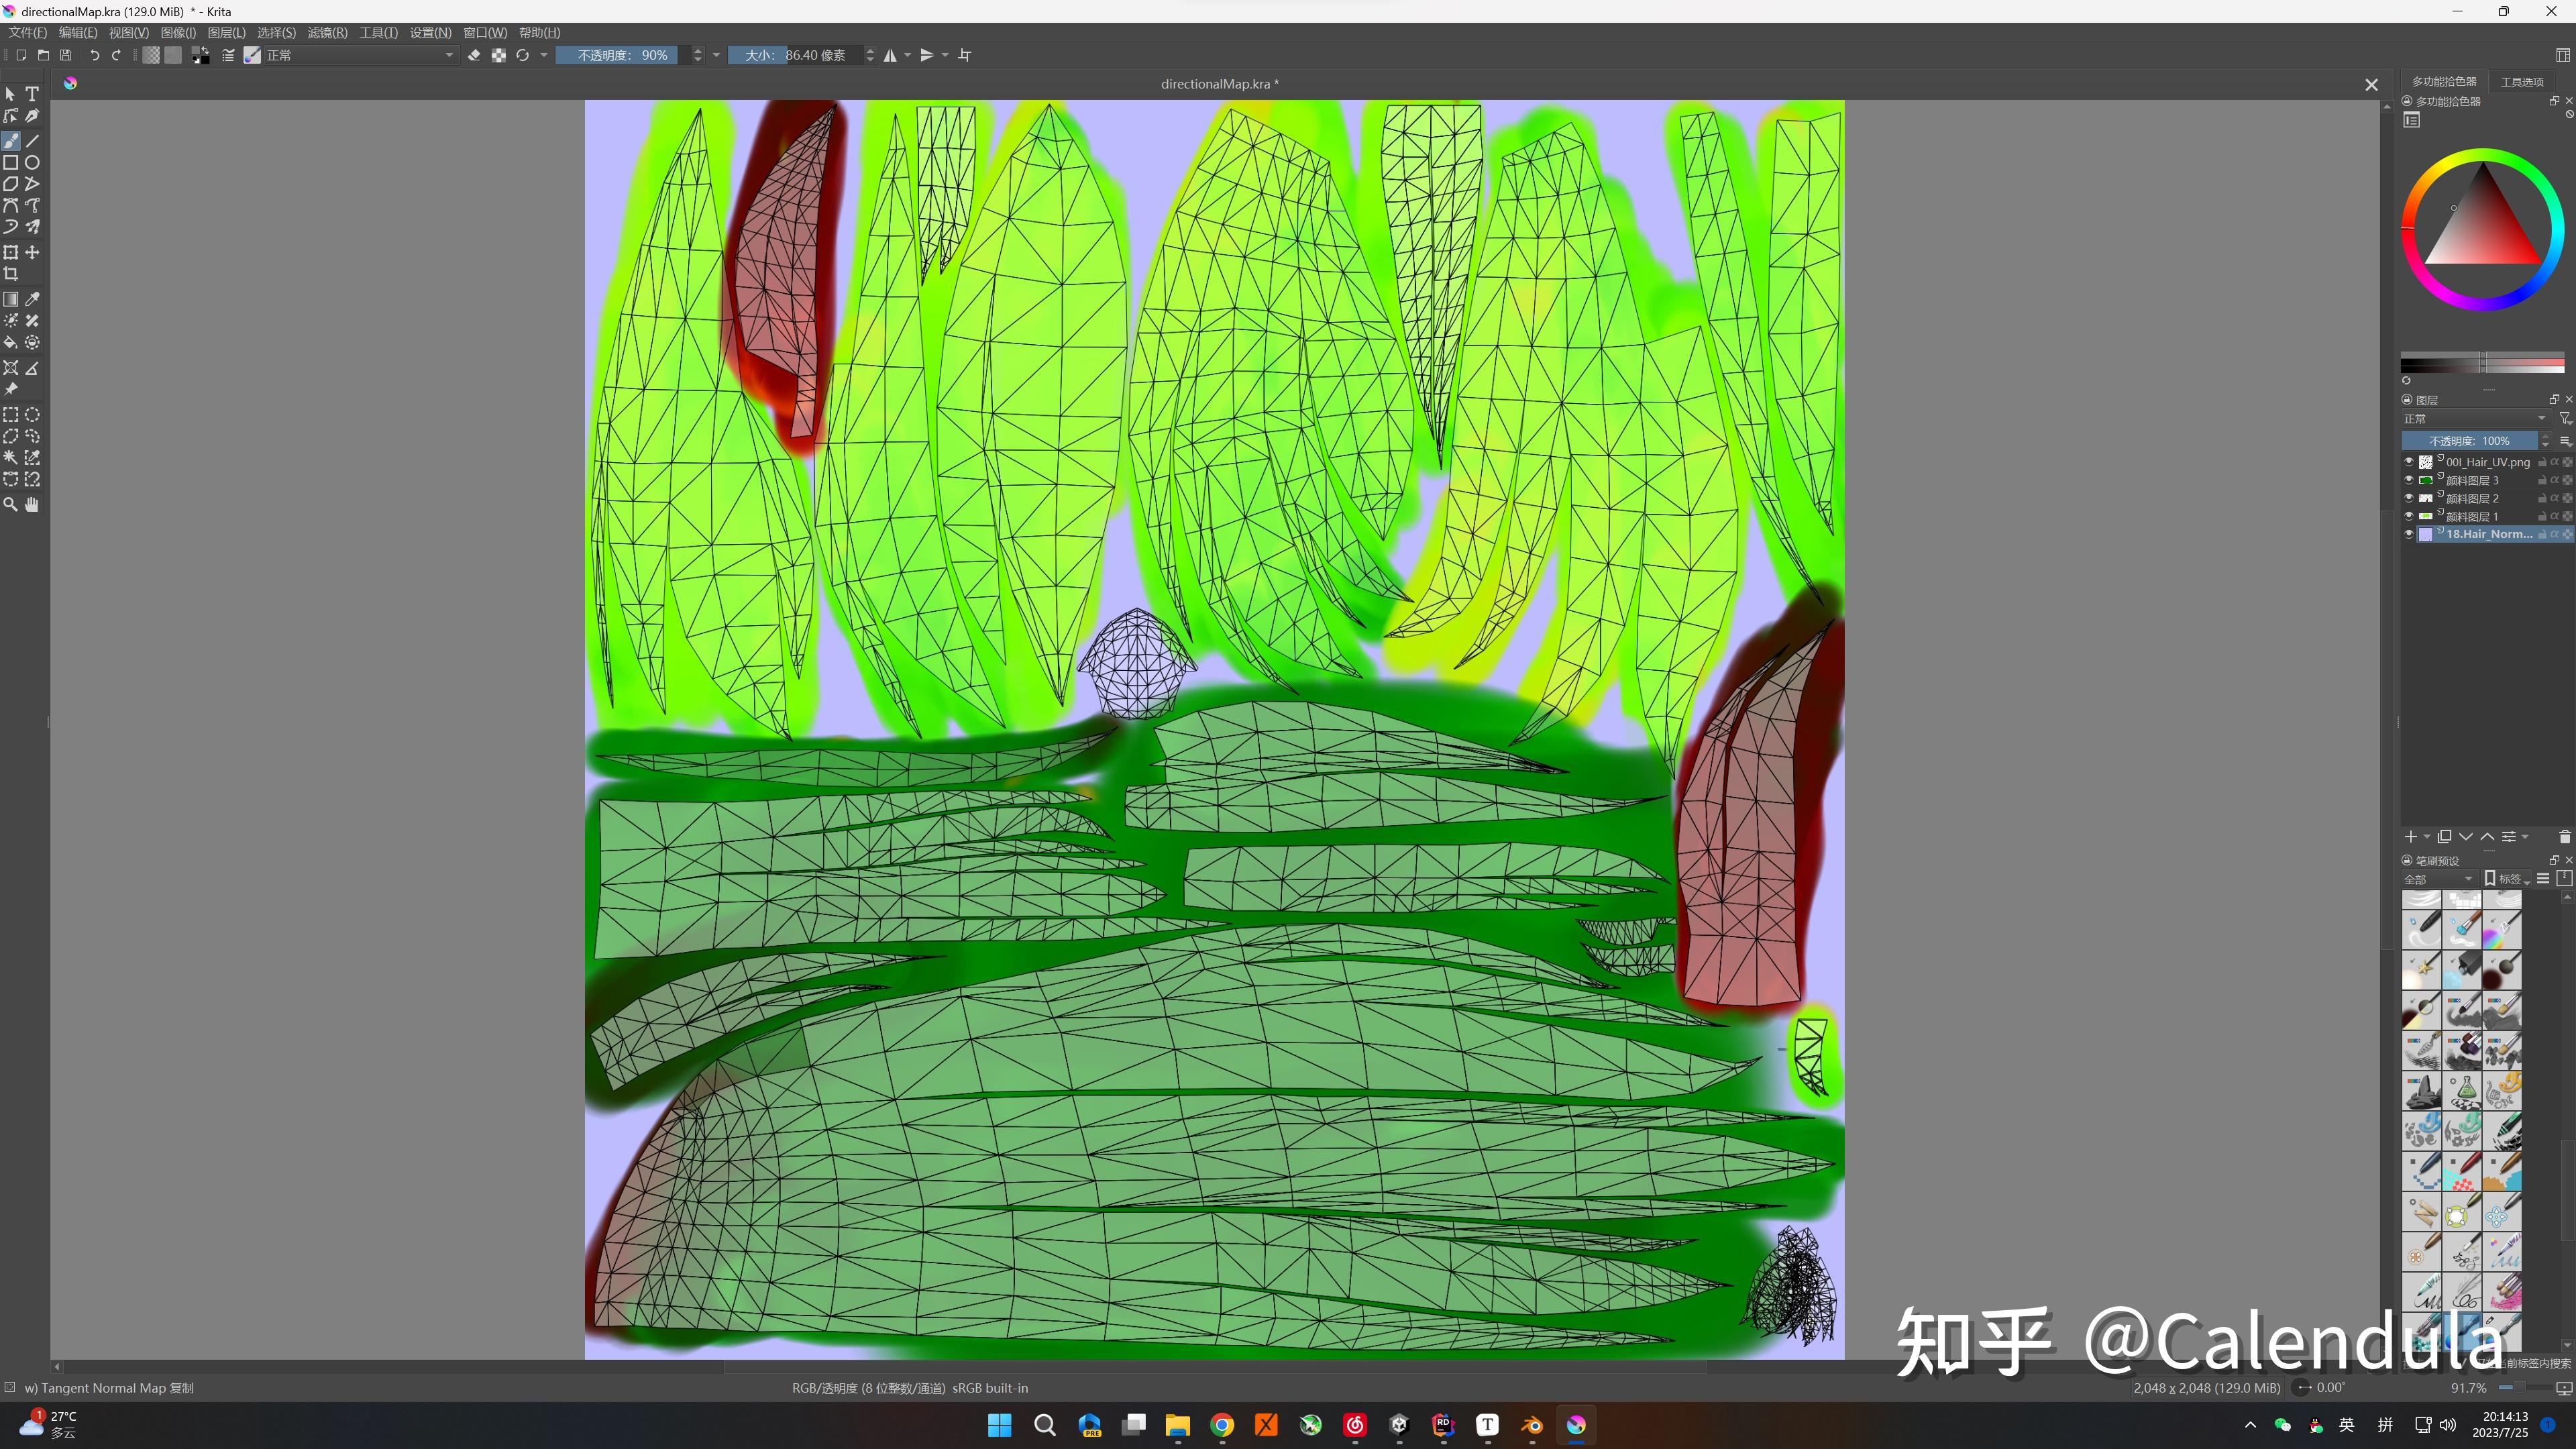This screenshot has width=2576, height=1449.
Task: Pick a color with the Color Sampler tool
Action: [x=31, y=298]
